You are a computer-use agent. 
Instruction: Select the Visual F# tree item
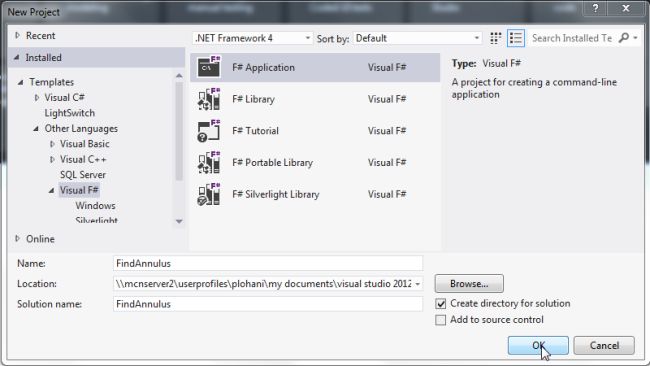click(79, 190)
